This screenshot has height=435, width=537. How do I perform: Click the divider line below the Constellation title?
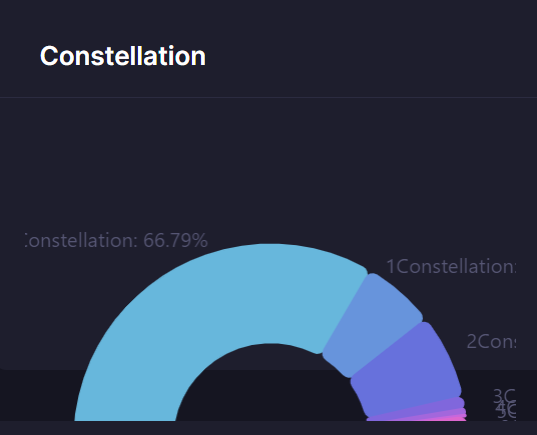pos(268,98)
